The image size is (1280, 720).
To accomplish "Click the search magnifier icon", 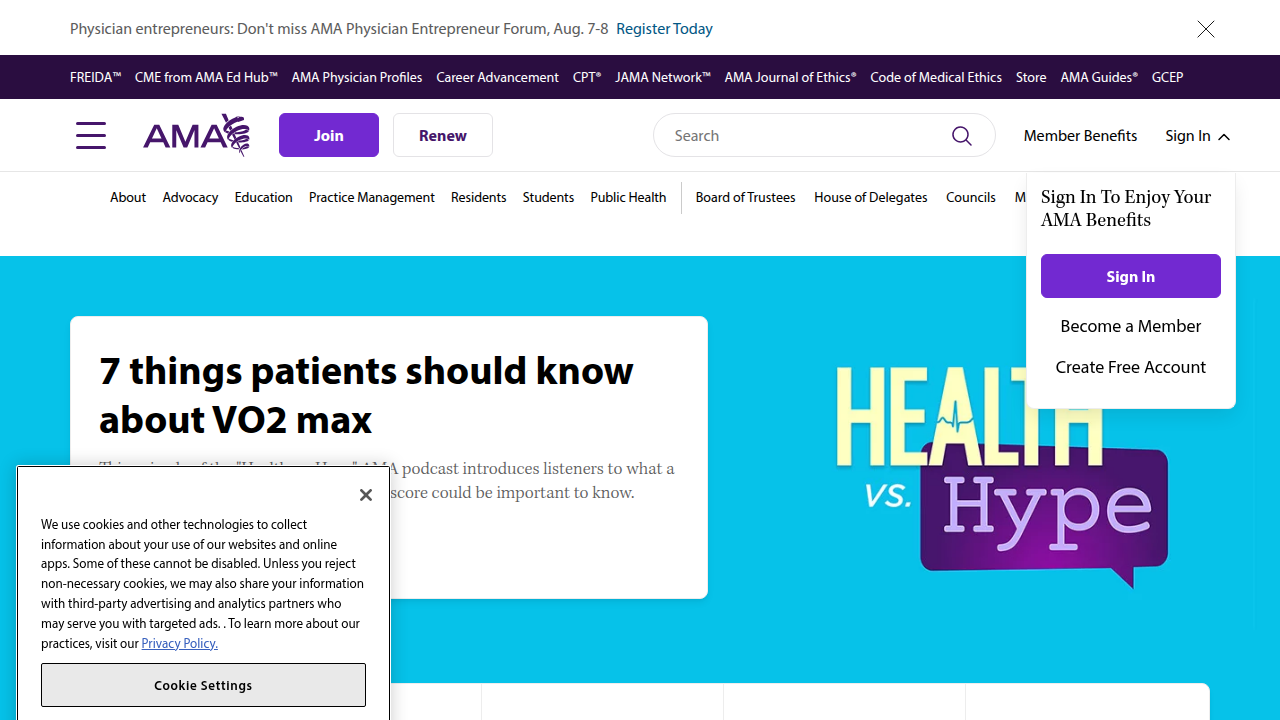I will [x=962, y=135].
